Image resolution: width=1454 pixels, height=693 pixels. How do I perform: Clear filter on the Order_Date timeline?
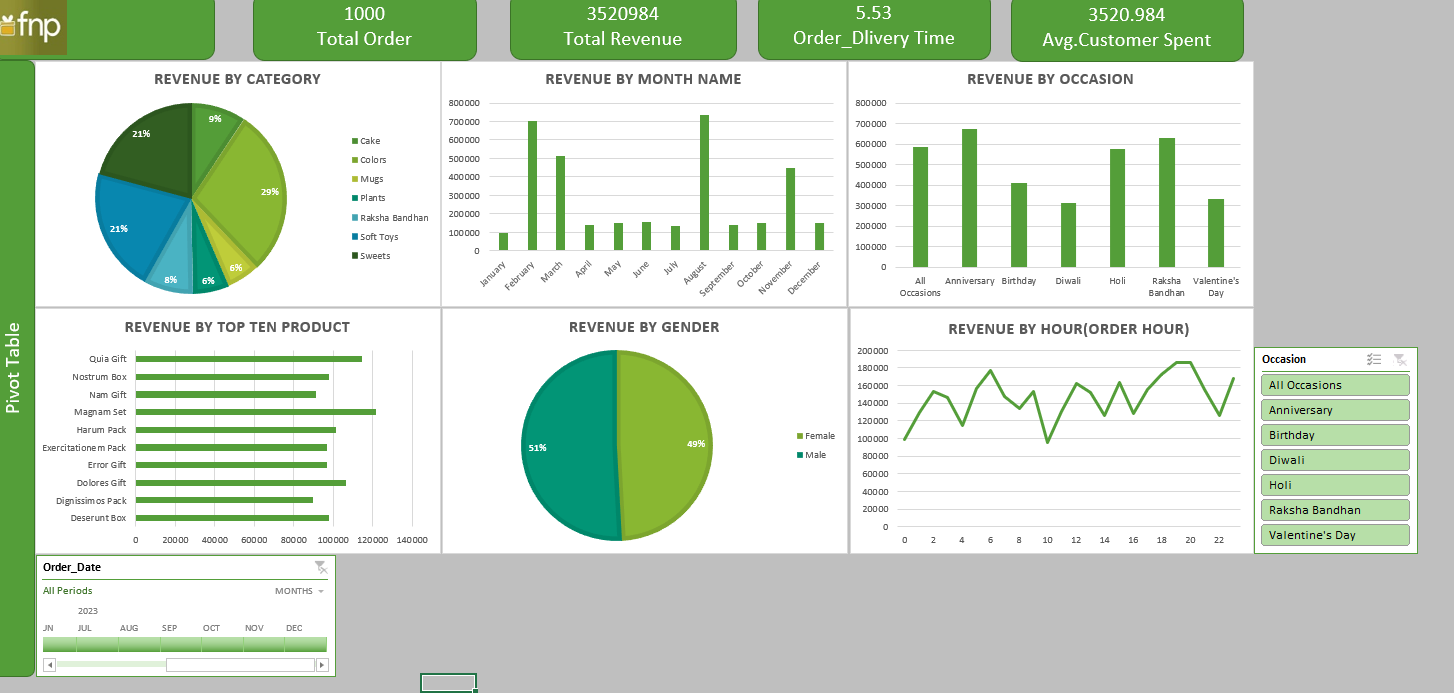click(320, 567)
